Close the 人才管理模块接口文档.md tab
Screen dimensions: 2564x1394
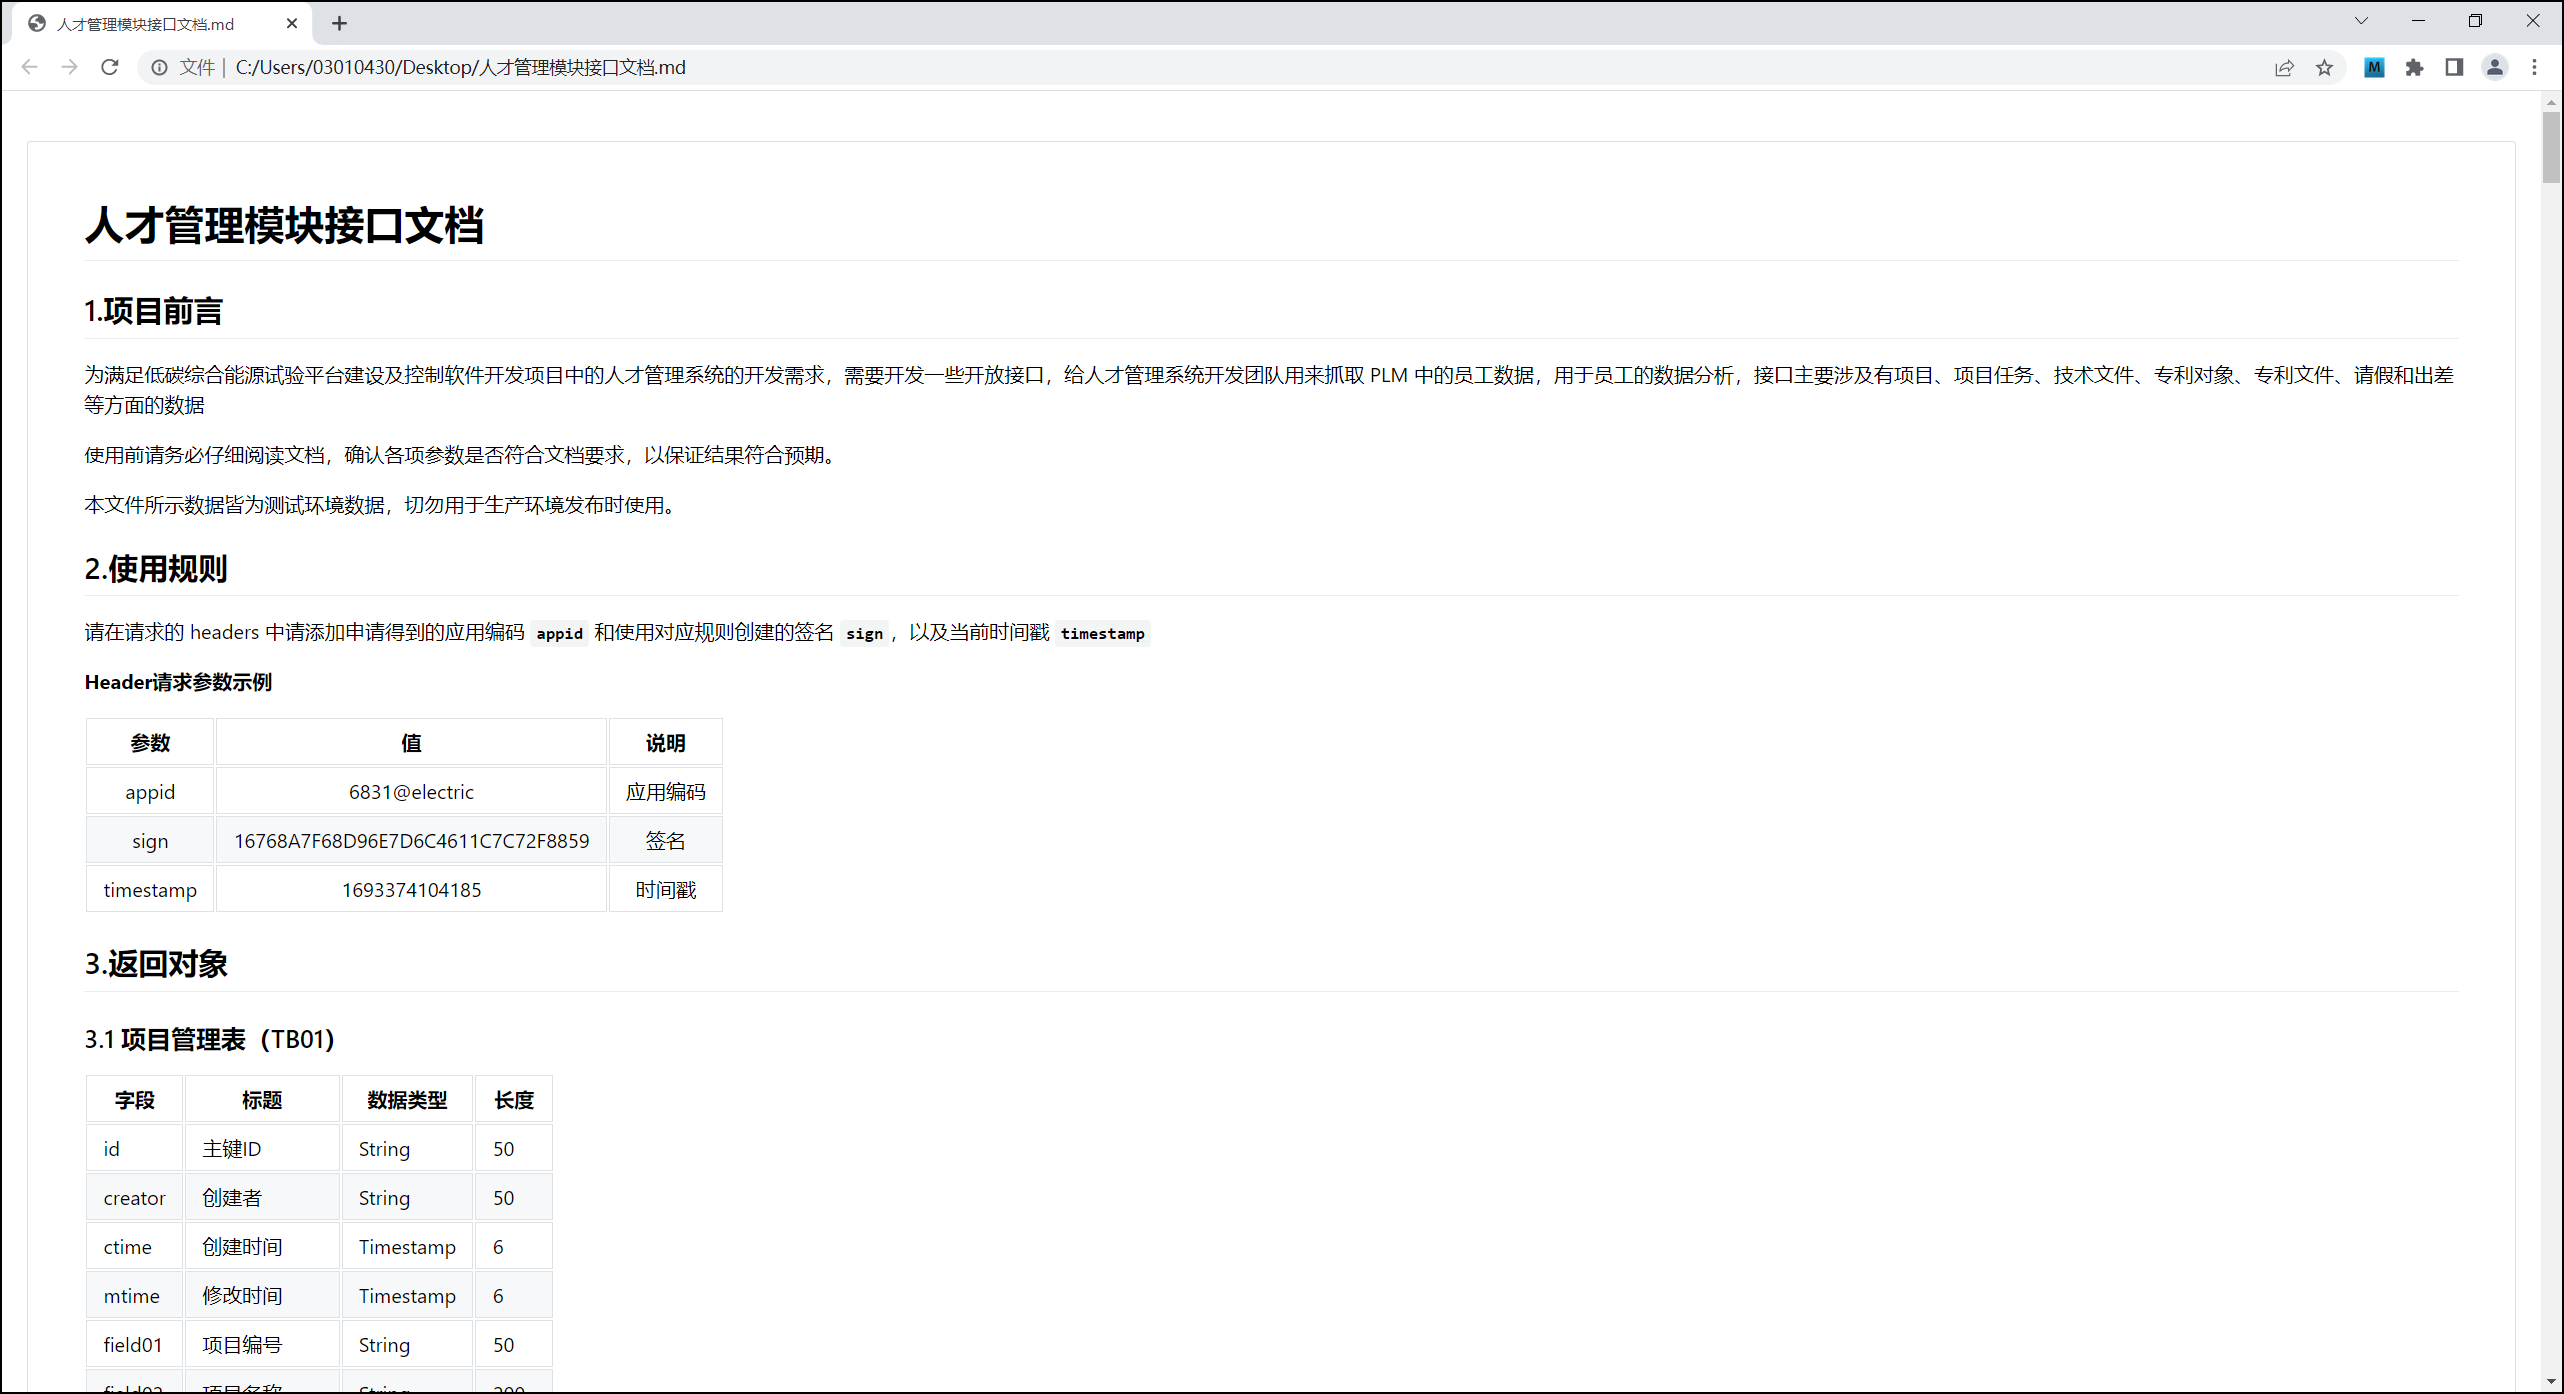(x=292, y=23)
